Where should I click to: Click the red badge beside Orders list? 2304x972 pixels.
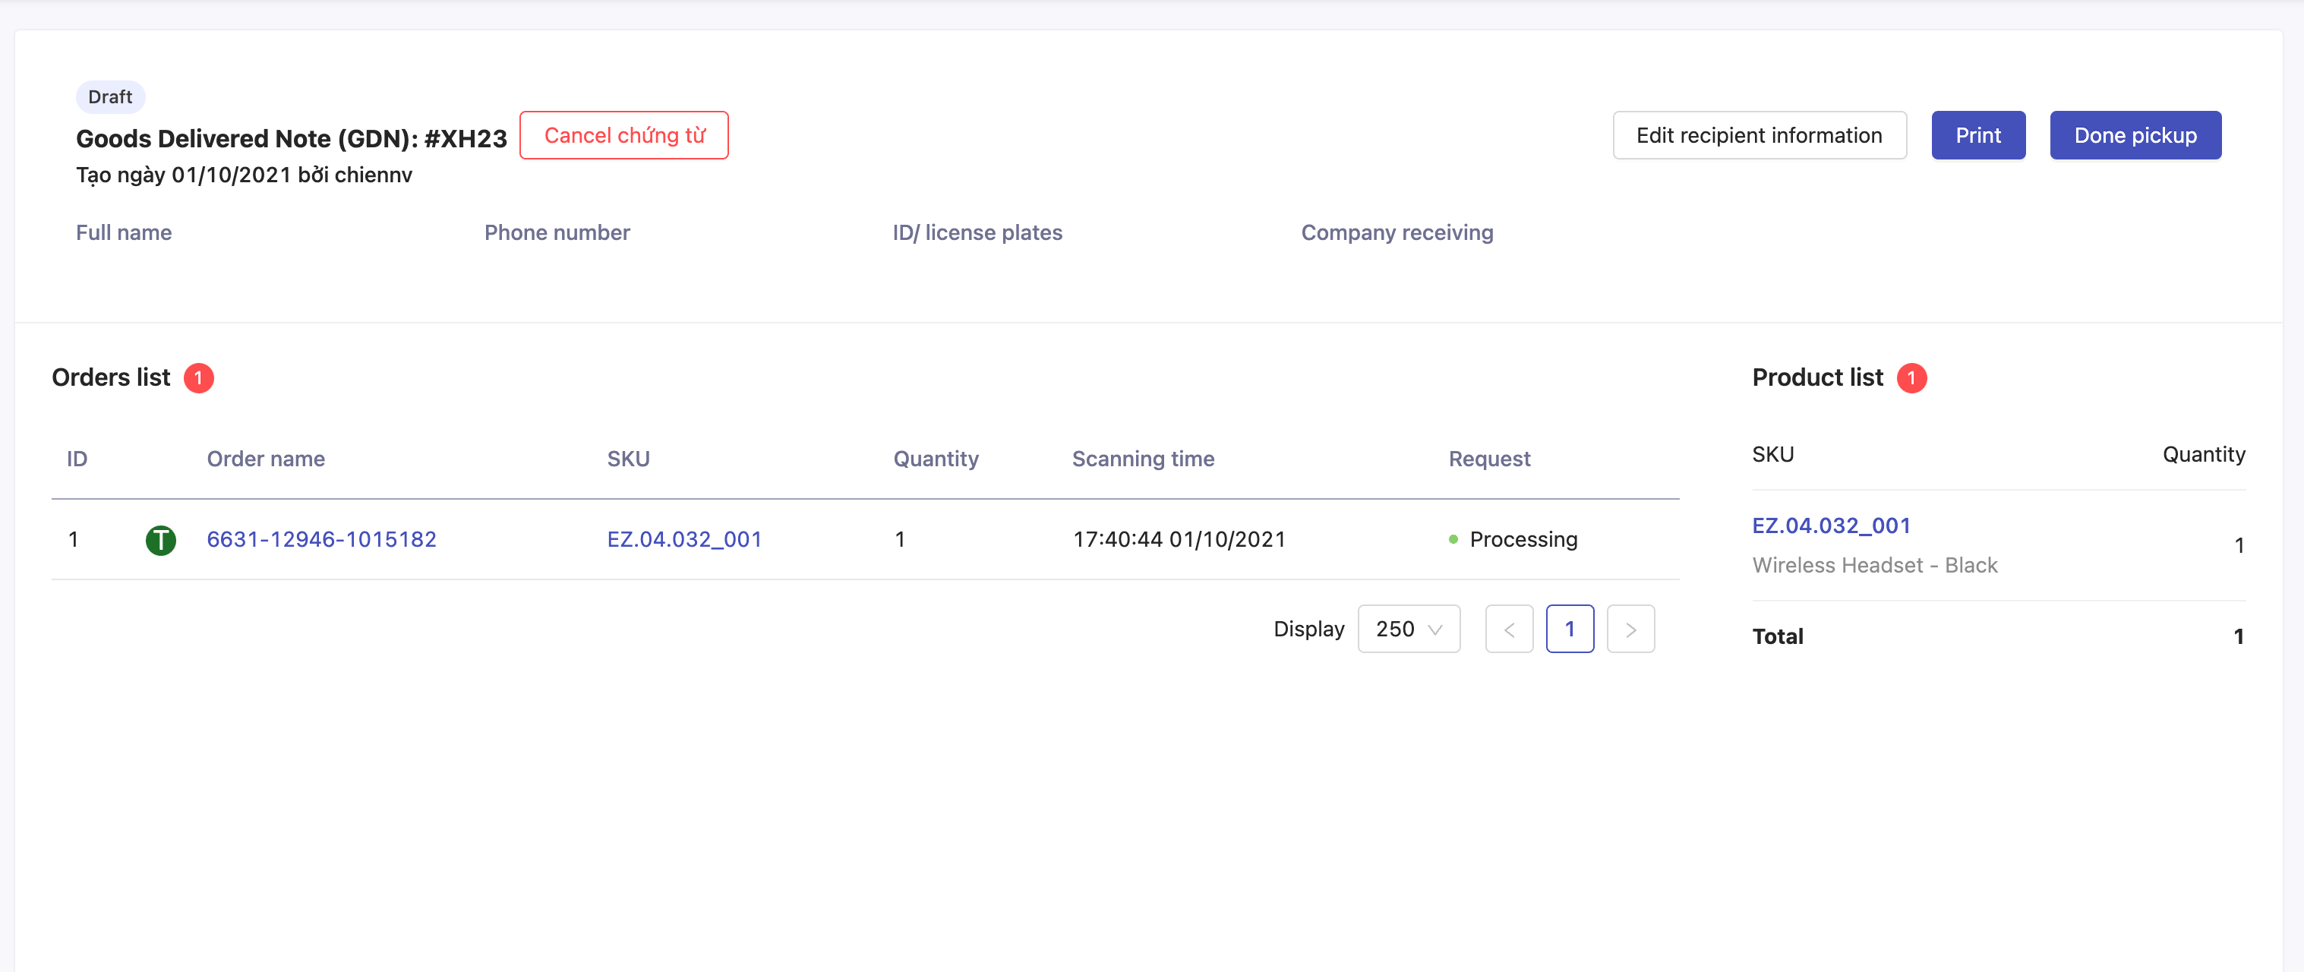point(199,378)
